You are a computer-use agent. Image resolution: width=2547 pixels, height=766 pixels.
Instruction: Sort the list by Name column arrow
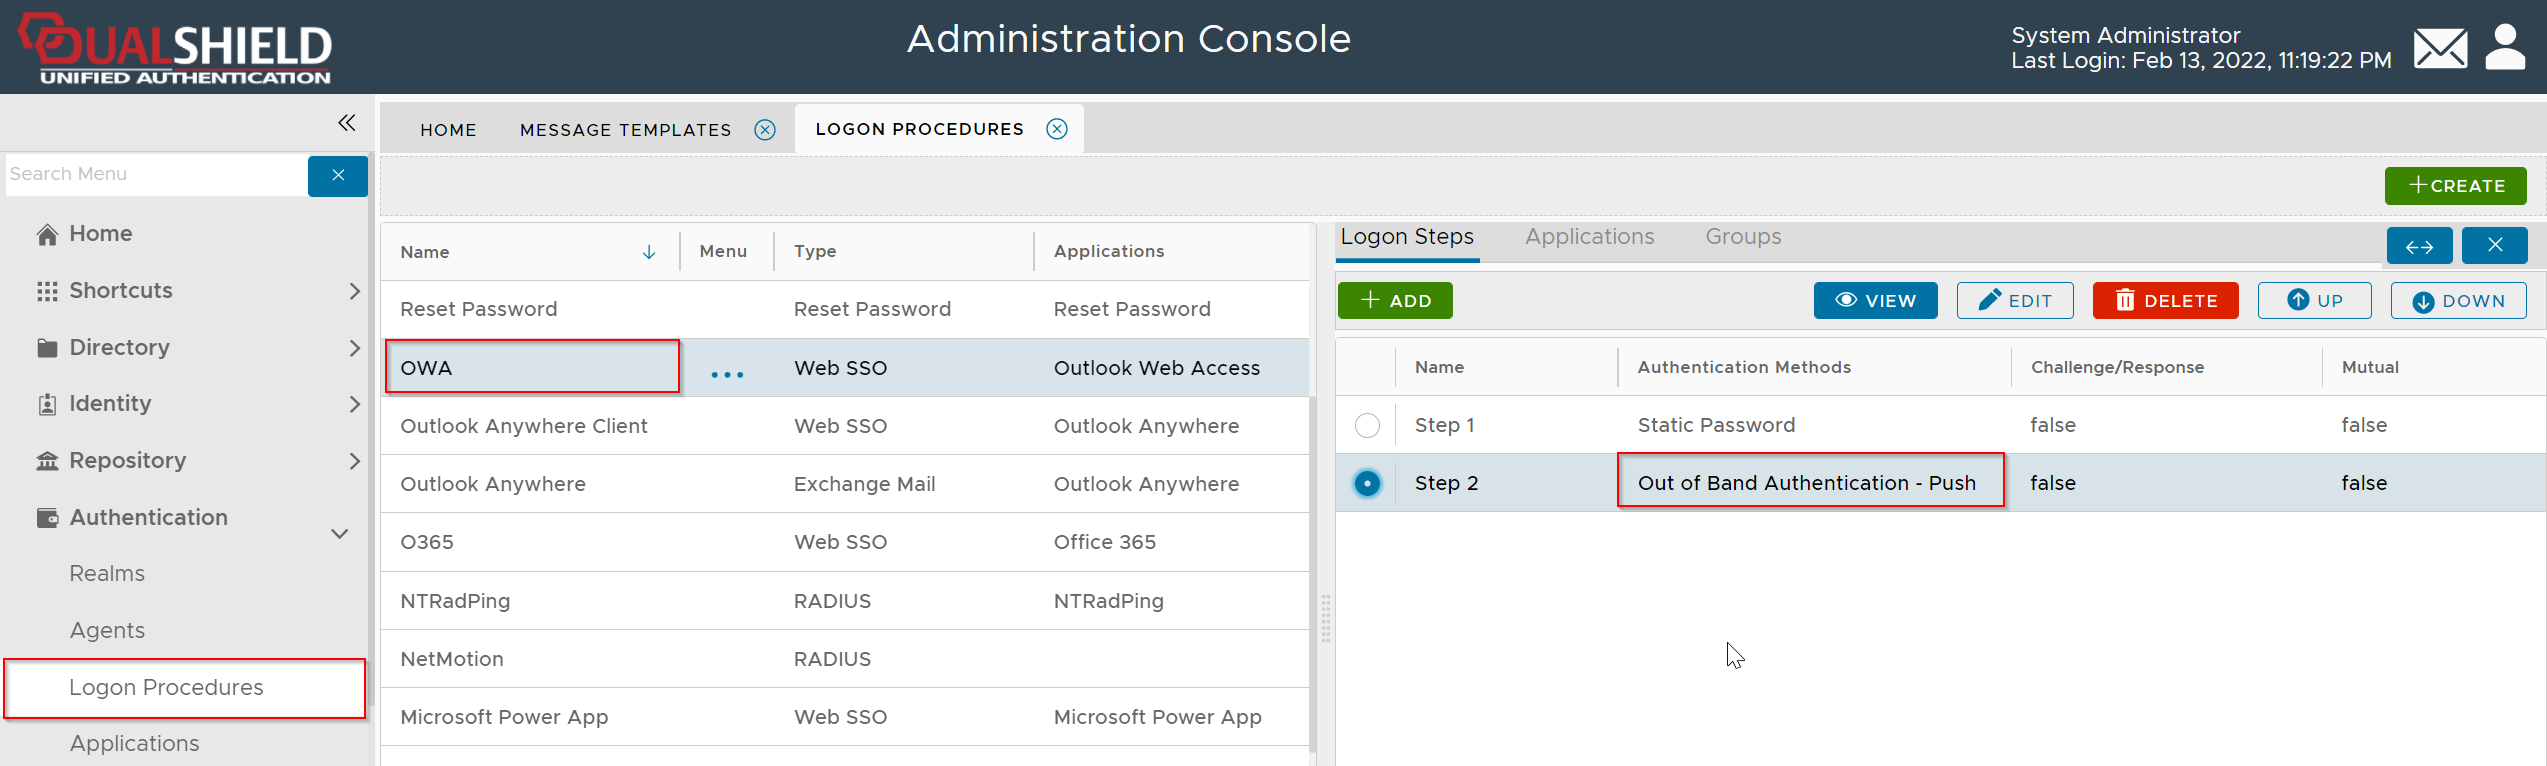coord(649,252)
